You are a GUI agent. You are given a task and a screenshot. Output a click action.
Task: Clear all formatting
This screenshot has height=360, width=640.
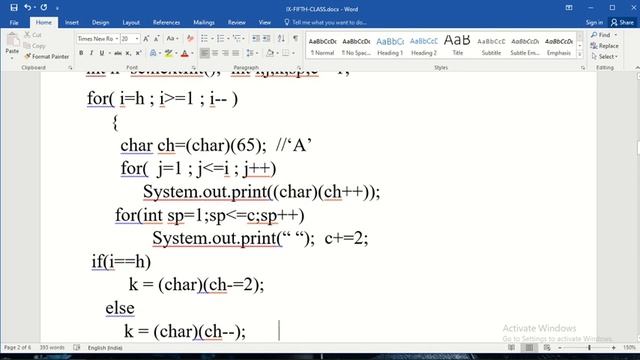[x=190, y=38]
